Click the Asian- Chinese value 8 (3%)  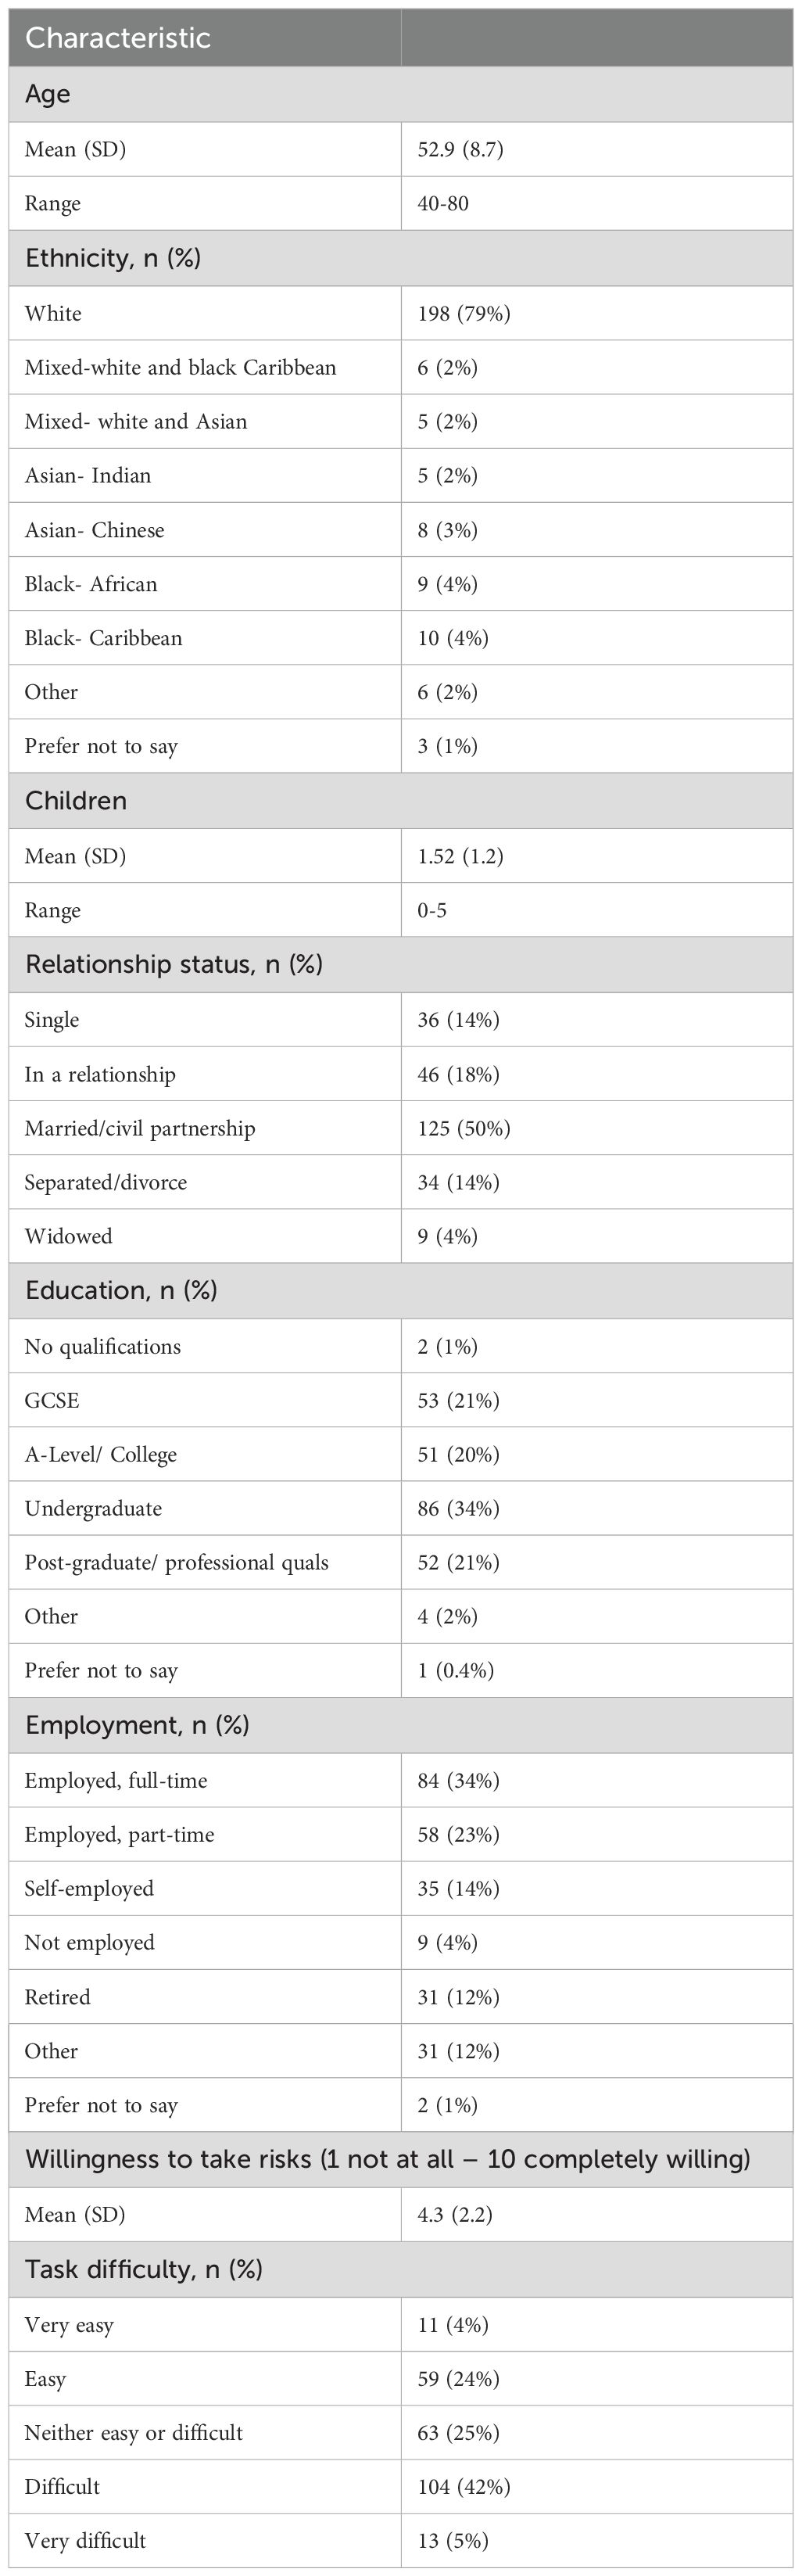pyautogui.click(x=447, y=530)
